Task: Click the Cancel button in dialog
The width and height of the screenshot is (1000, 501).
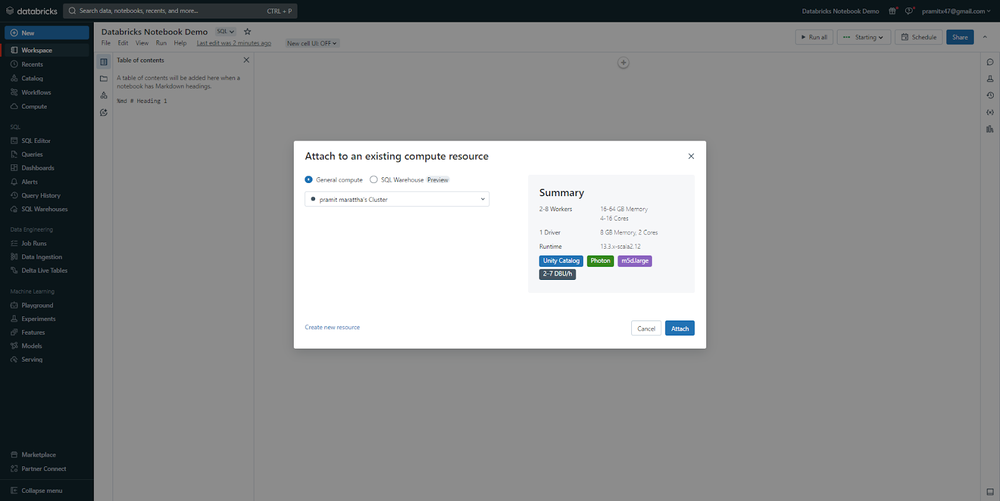Action: (x=646, y=328)
